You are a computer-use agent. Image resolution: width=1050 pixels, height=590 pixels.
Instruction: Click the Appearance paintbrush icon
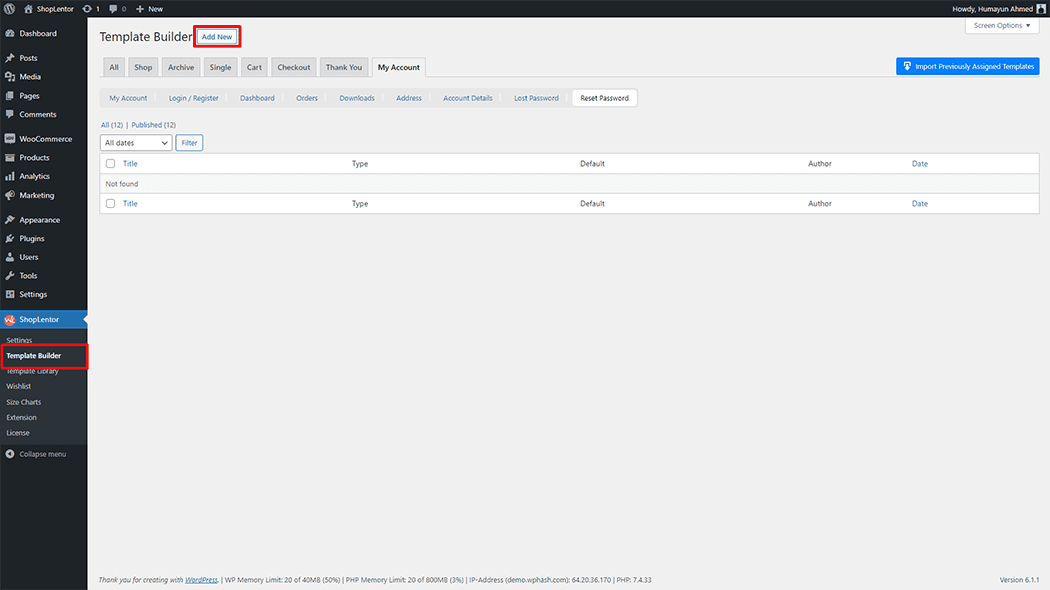[x=10, y=220]
